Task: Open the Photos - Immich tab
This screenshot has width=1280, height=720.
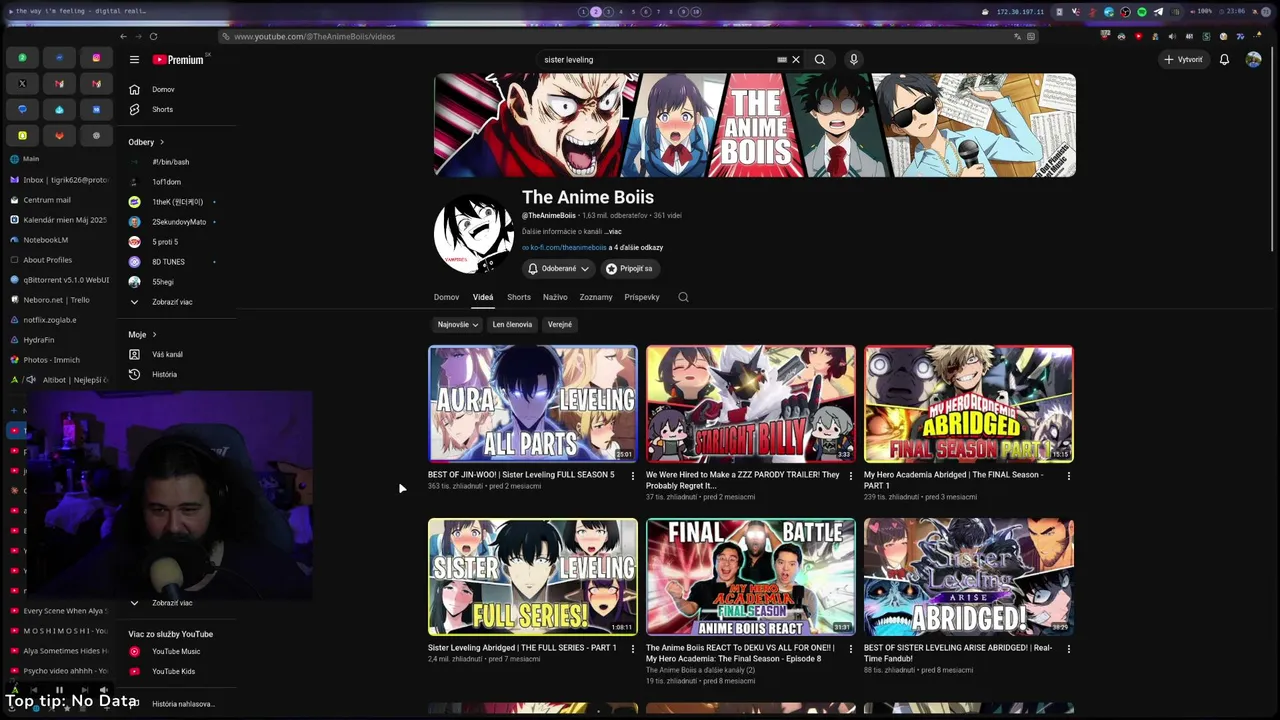Action: tap(59, 360)
